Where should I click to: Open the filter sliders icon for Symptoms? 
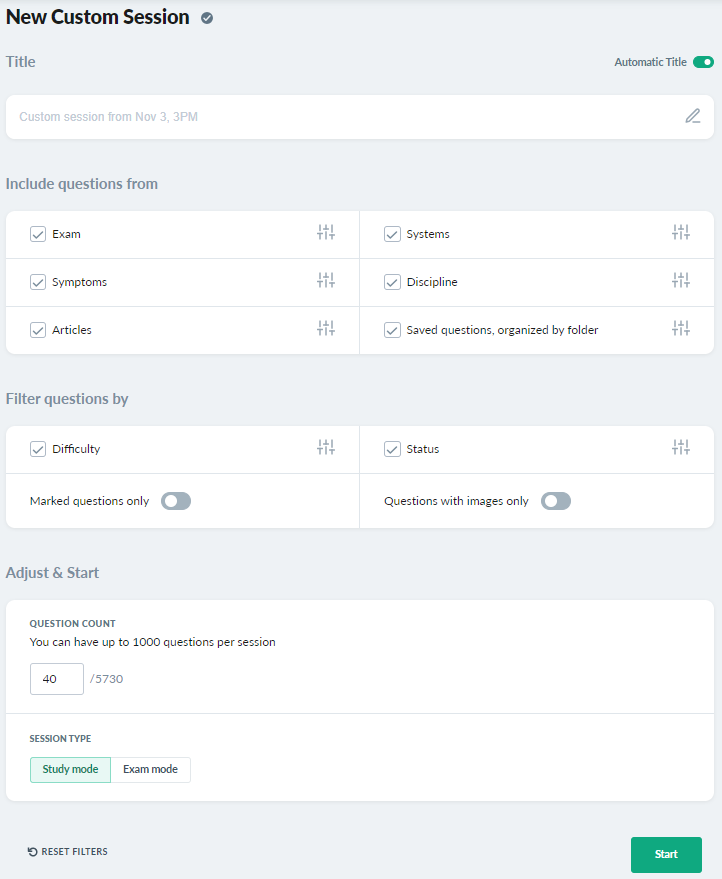(326, 280)
